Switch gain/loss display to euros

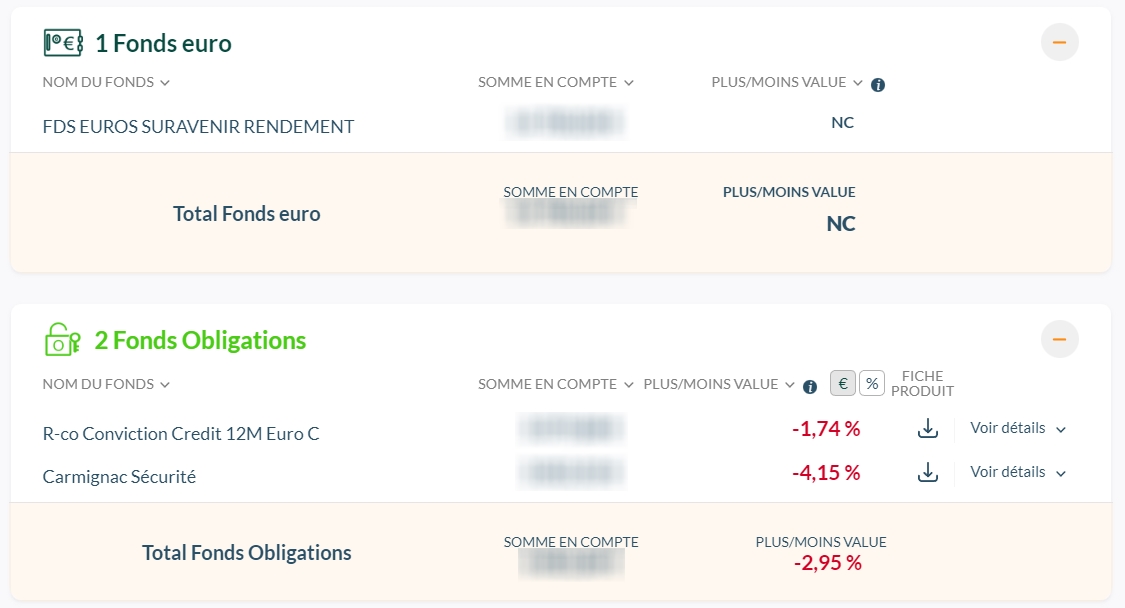843,383
